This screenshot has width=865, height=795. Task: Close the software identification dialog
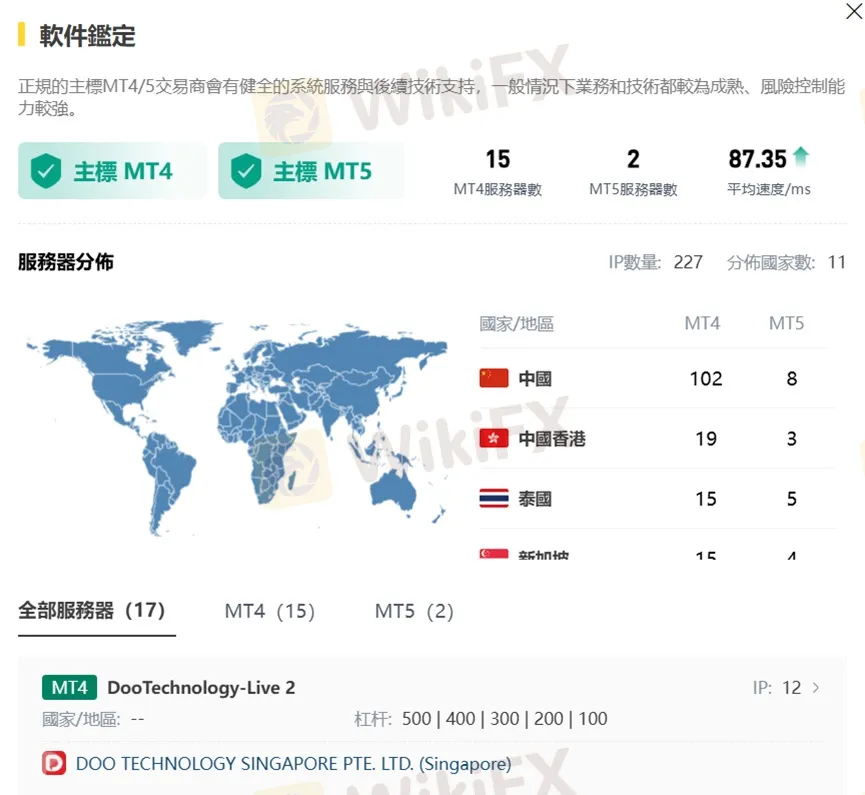853,11
